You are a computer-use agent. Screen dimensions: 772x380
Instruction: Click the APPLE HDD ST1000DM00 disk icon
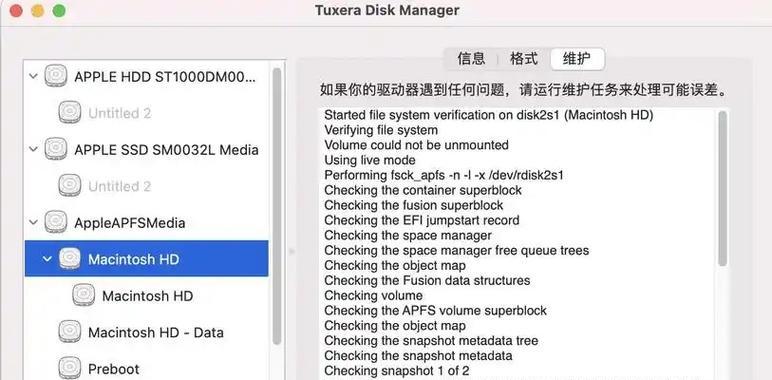tap(56, 76)
